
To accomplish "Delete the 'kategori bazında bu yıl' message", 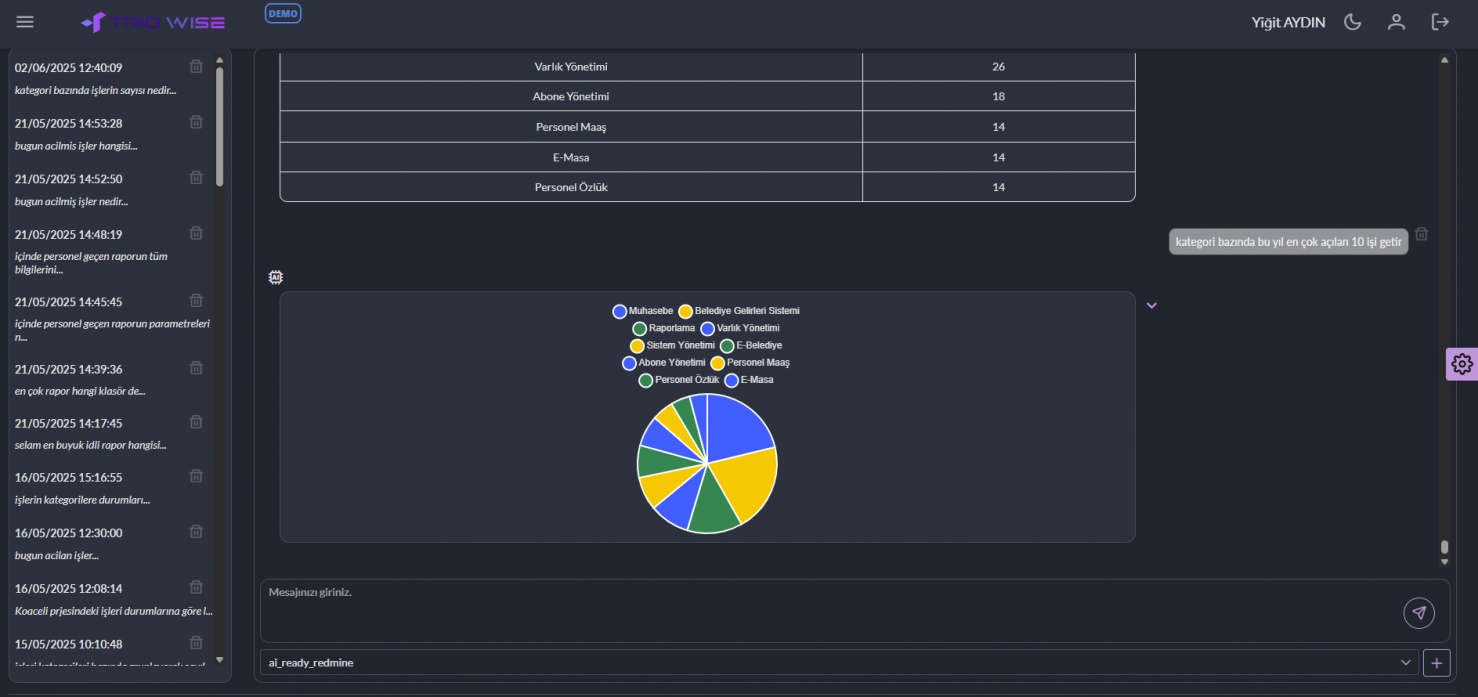I will click(1421, 234).
